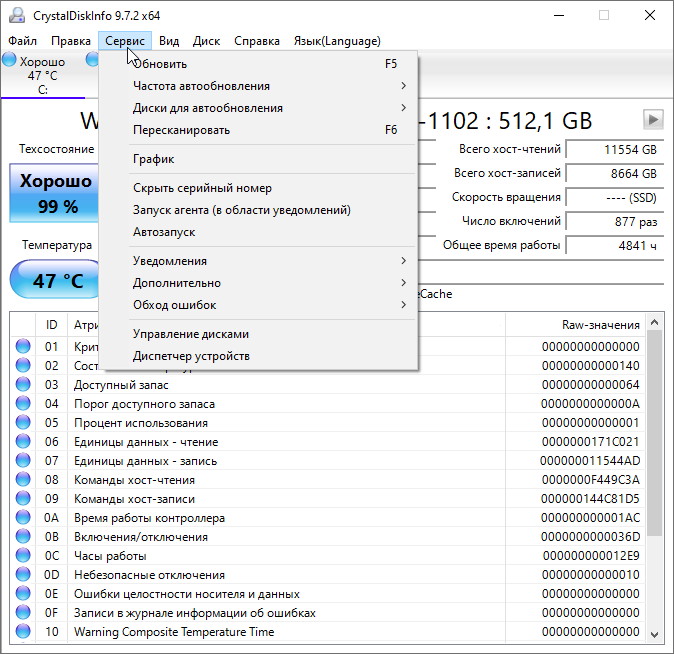
Task: Click the ID column header
Action: coord(51,325)
